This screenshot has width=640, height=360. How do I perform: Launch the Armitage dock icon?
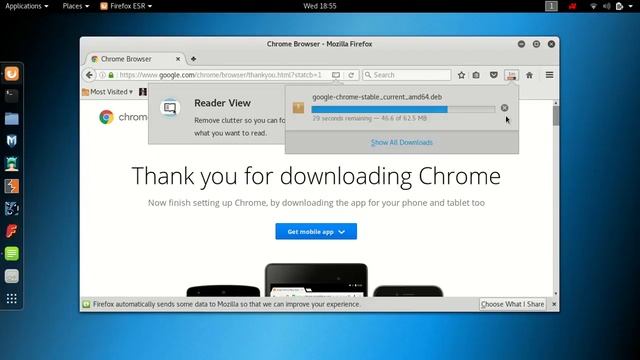[x=11, y=164]
